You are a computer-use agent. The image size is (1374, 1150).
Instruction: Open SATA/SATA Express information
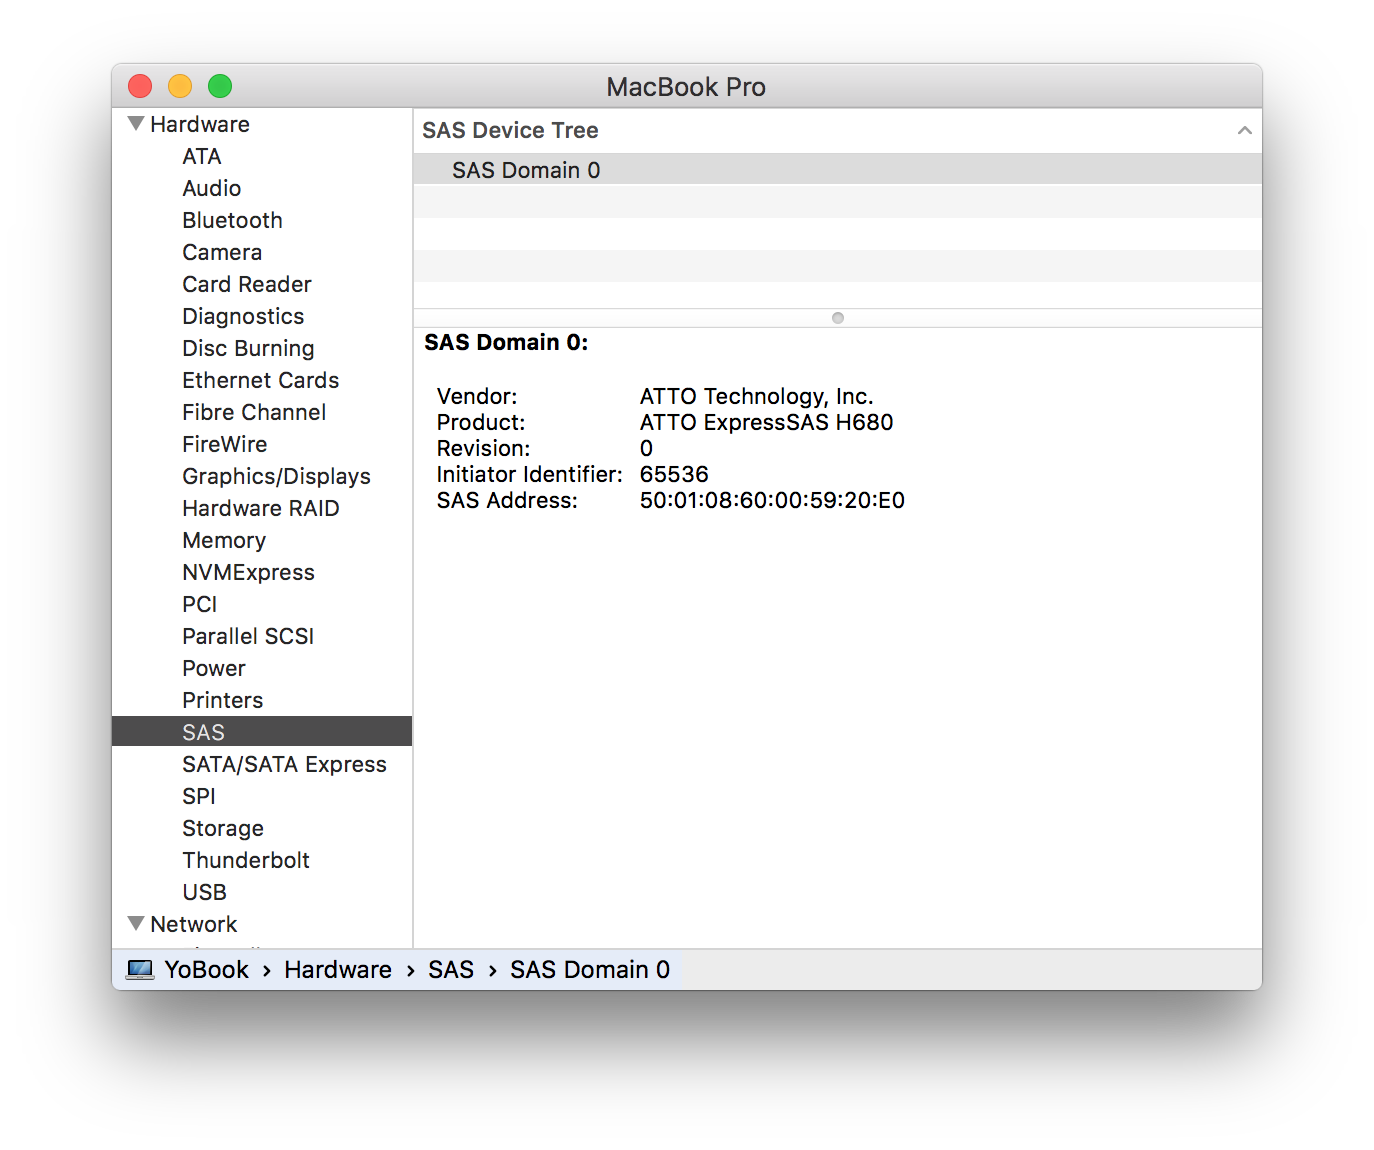[x=284, y=765]
